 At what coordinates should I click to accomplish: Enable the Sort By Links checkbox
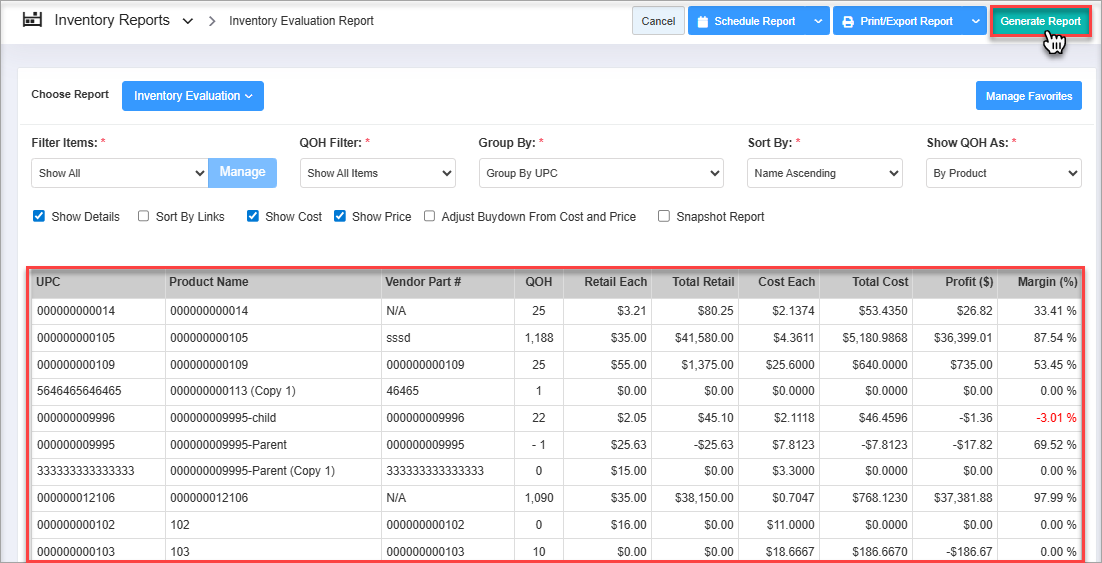pos(144,216)
